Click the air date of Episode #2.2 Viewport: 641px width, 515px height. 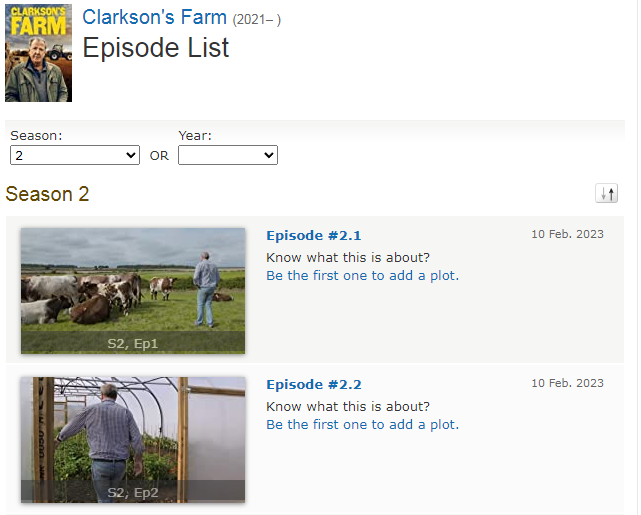(x=567, y=383)
